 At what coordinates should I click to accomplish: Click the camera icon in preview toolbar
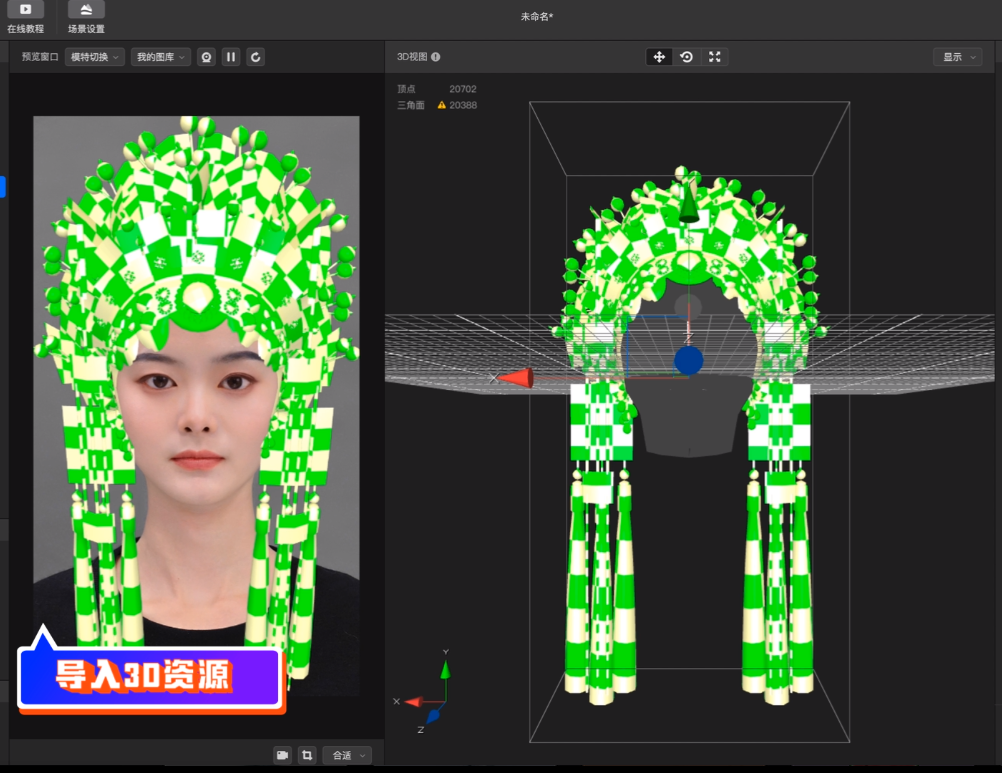[x=206, y=57]
